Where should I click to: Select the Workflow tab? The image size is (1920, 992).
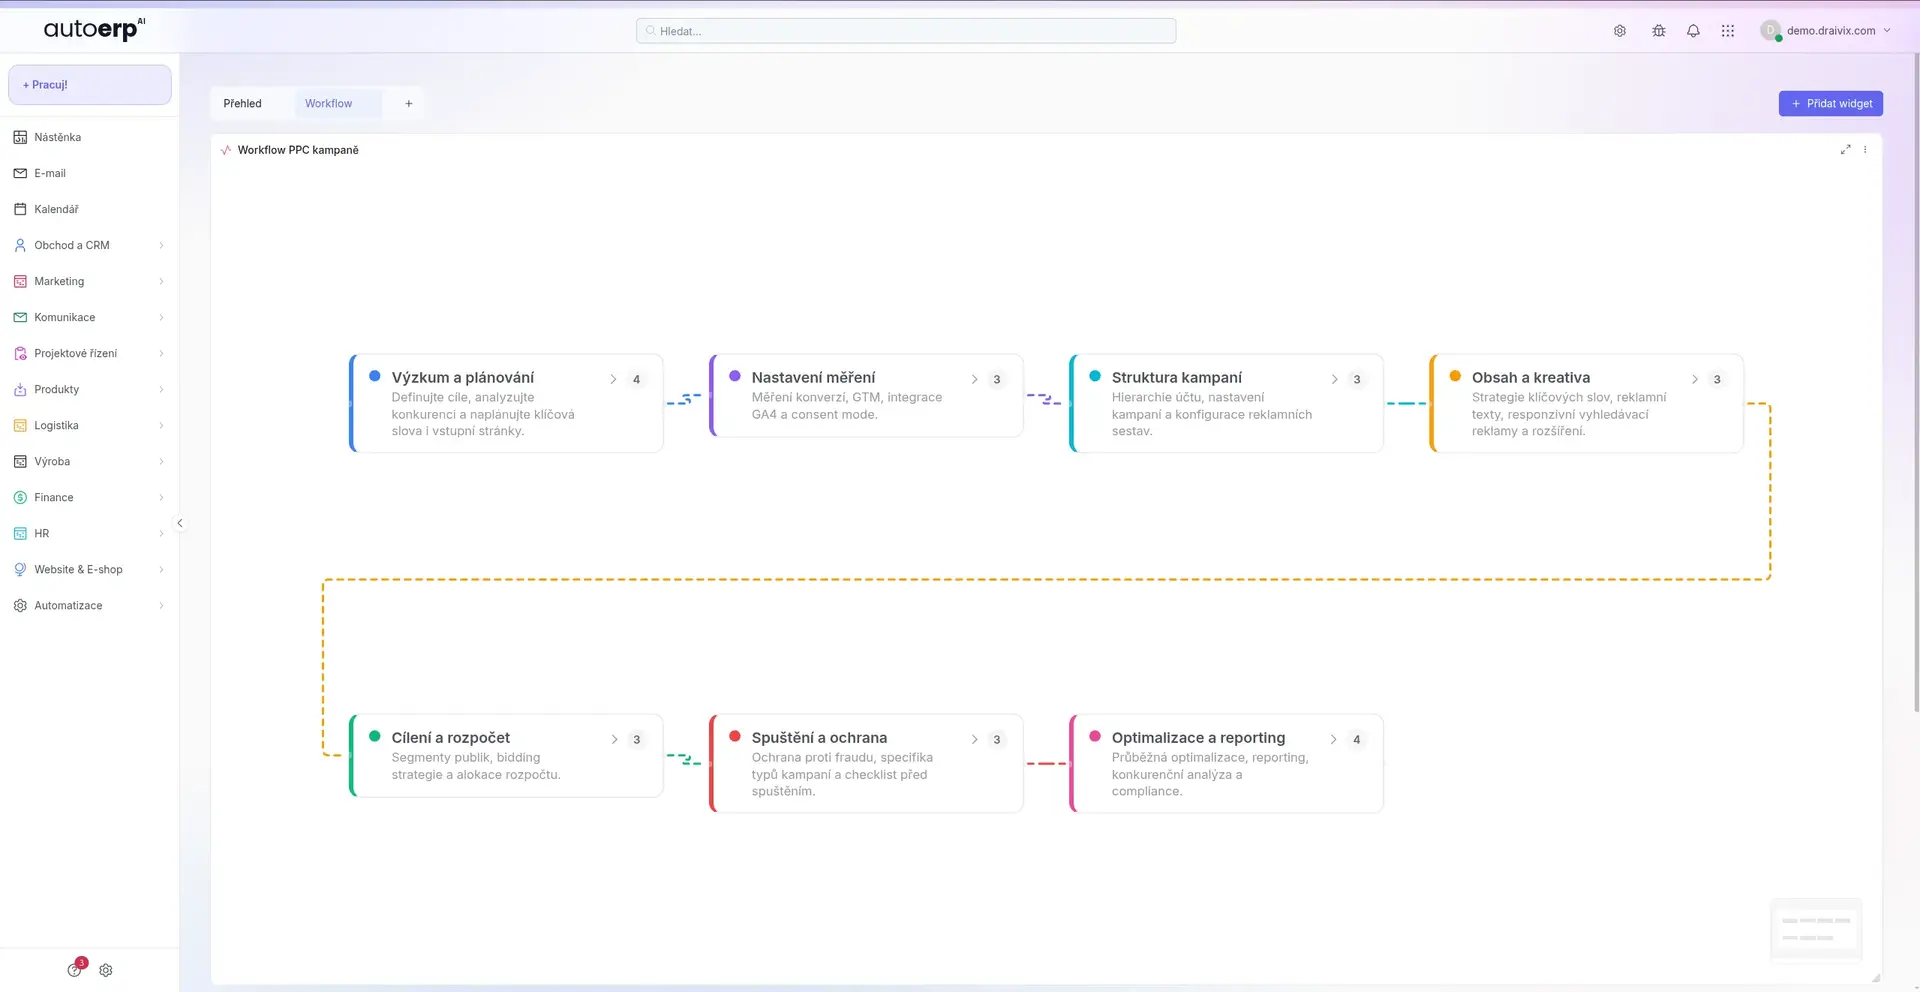pyautogui.click(x=328, y=103)
